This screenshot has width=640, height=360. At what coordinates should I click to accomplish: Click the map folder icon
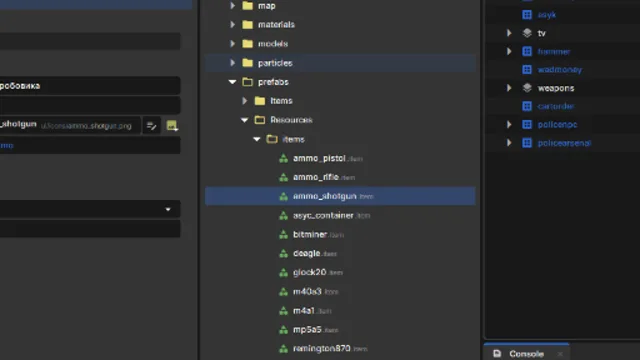click(247, 6)
